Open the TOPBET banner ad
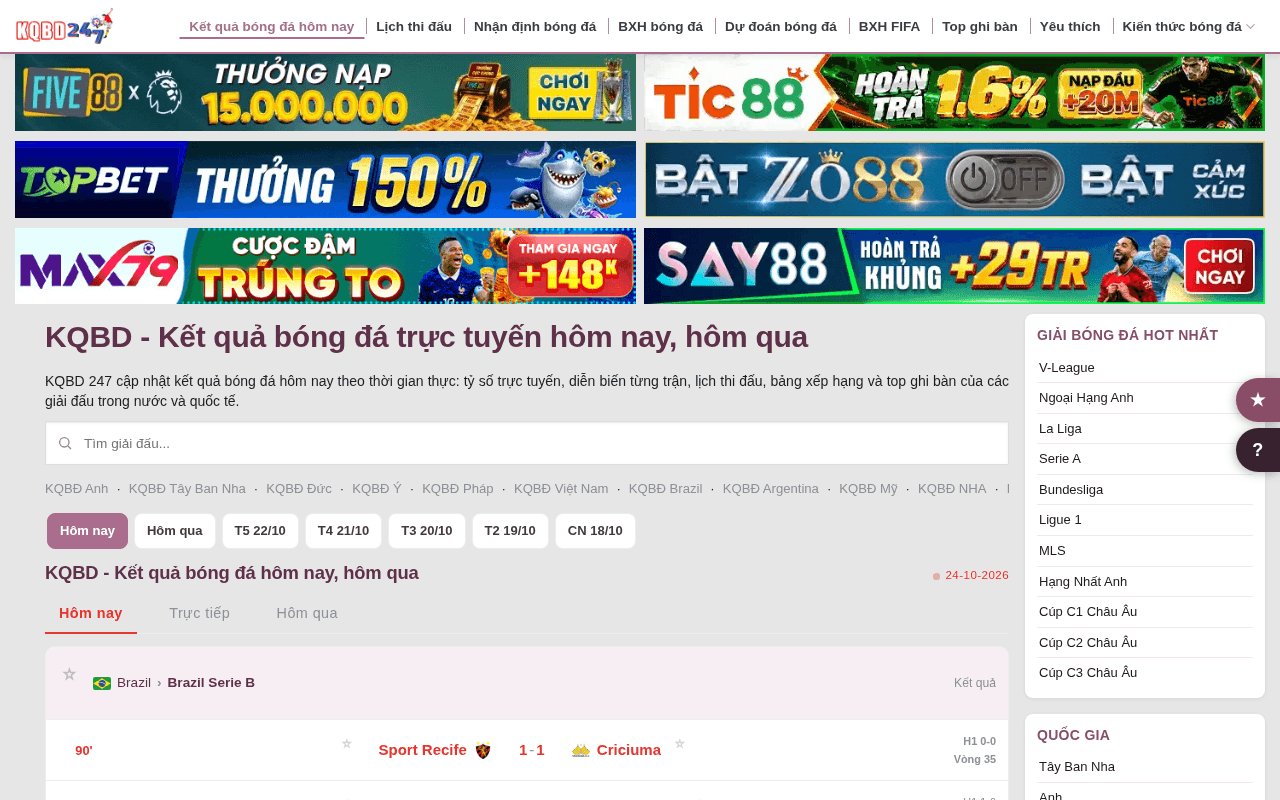This screenshot has width=1280, height=800. coord(325,179)
